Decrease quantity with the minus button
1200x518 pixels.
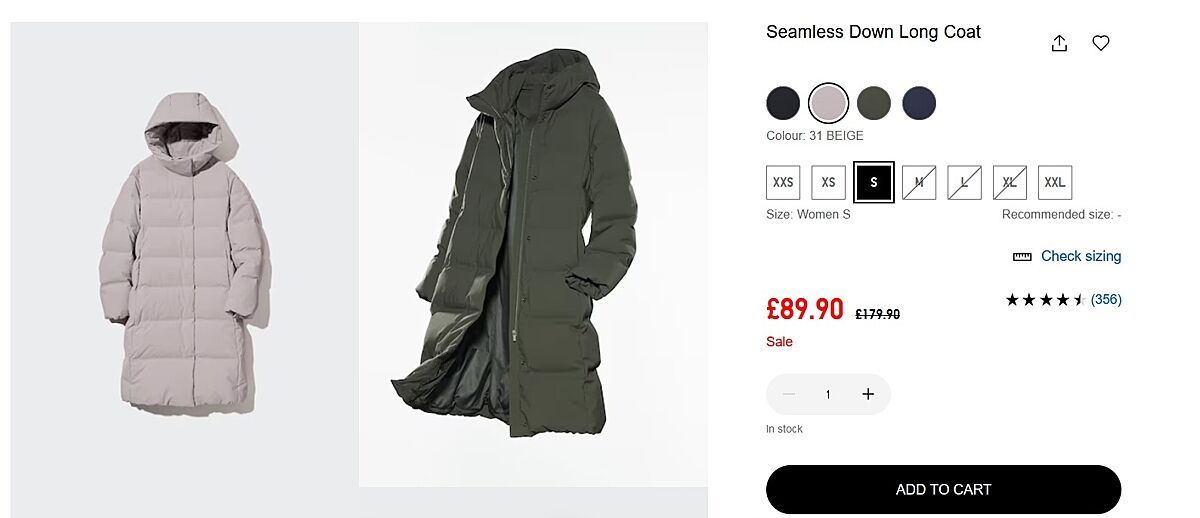click(788, 394)
